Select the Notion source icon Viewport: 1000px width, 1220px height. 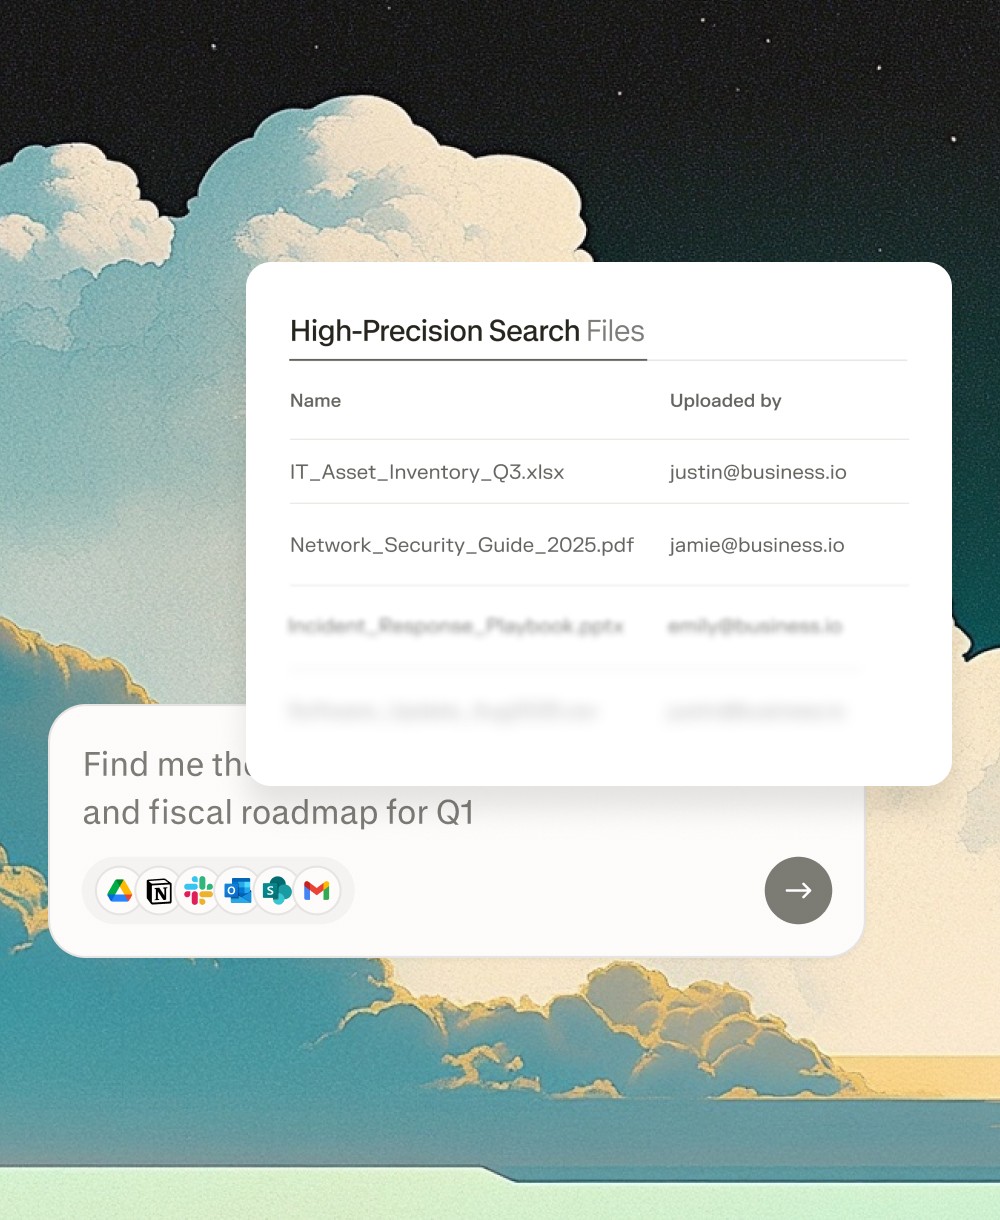[159, 890]
